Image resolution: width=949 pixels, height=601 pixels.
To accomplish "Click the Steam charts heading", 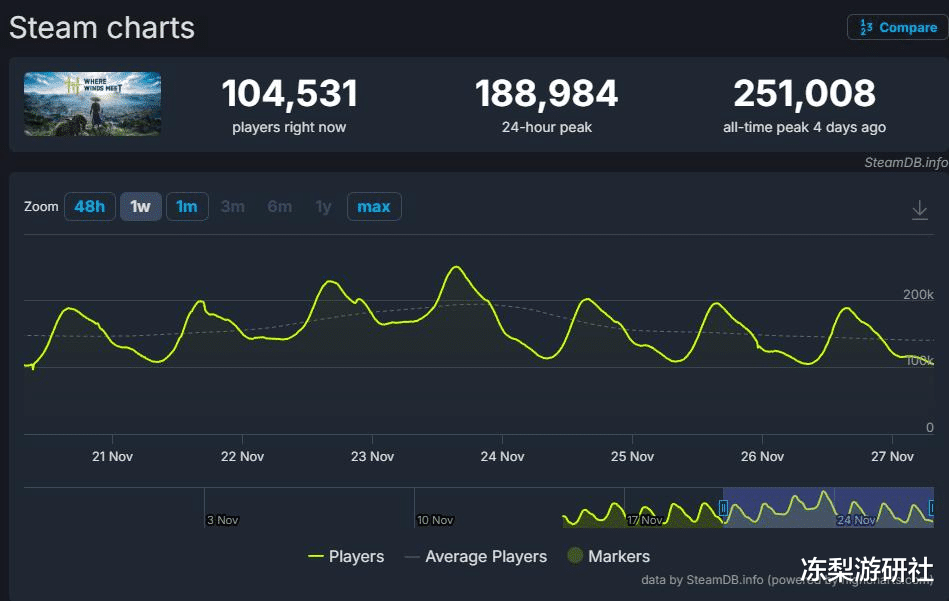I will (x=102, y=28).
